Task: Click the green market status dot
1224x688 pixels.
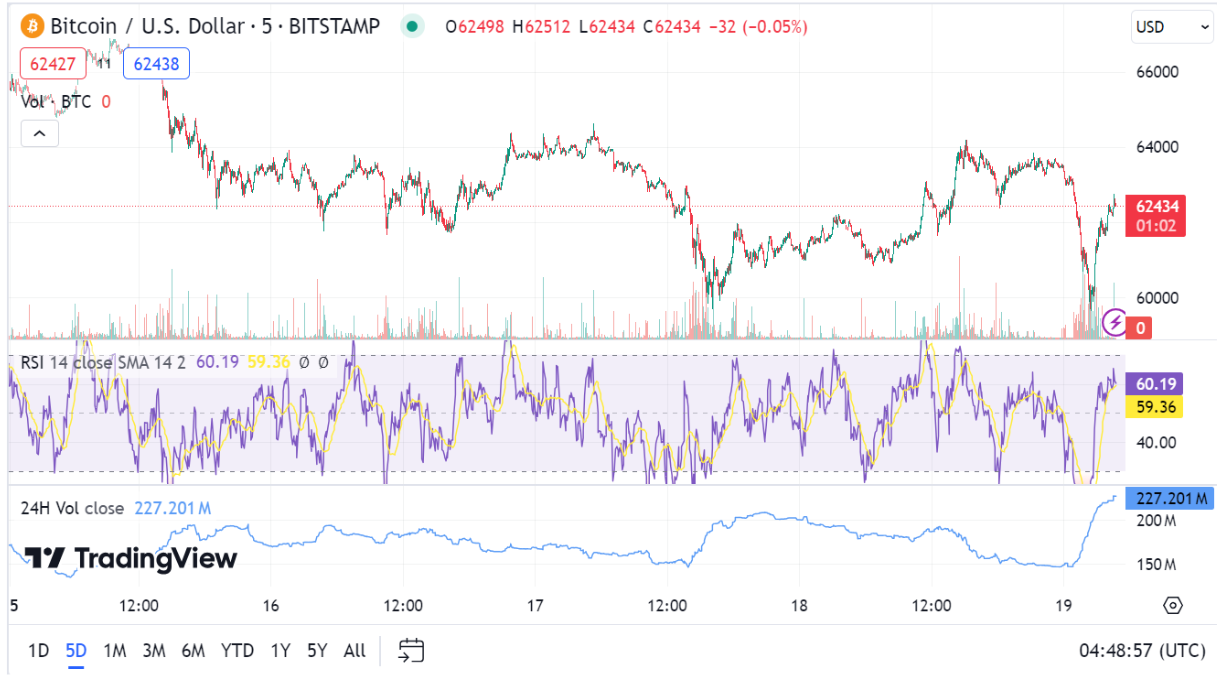Action: point(412,26)
